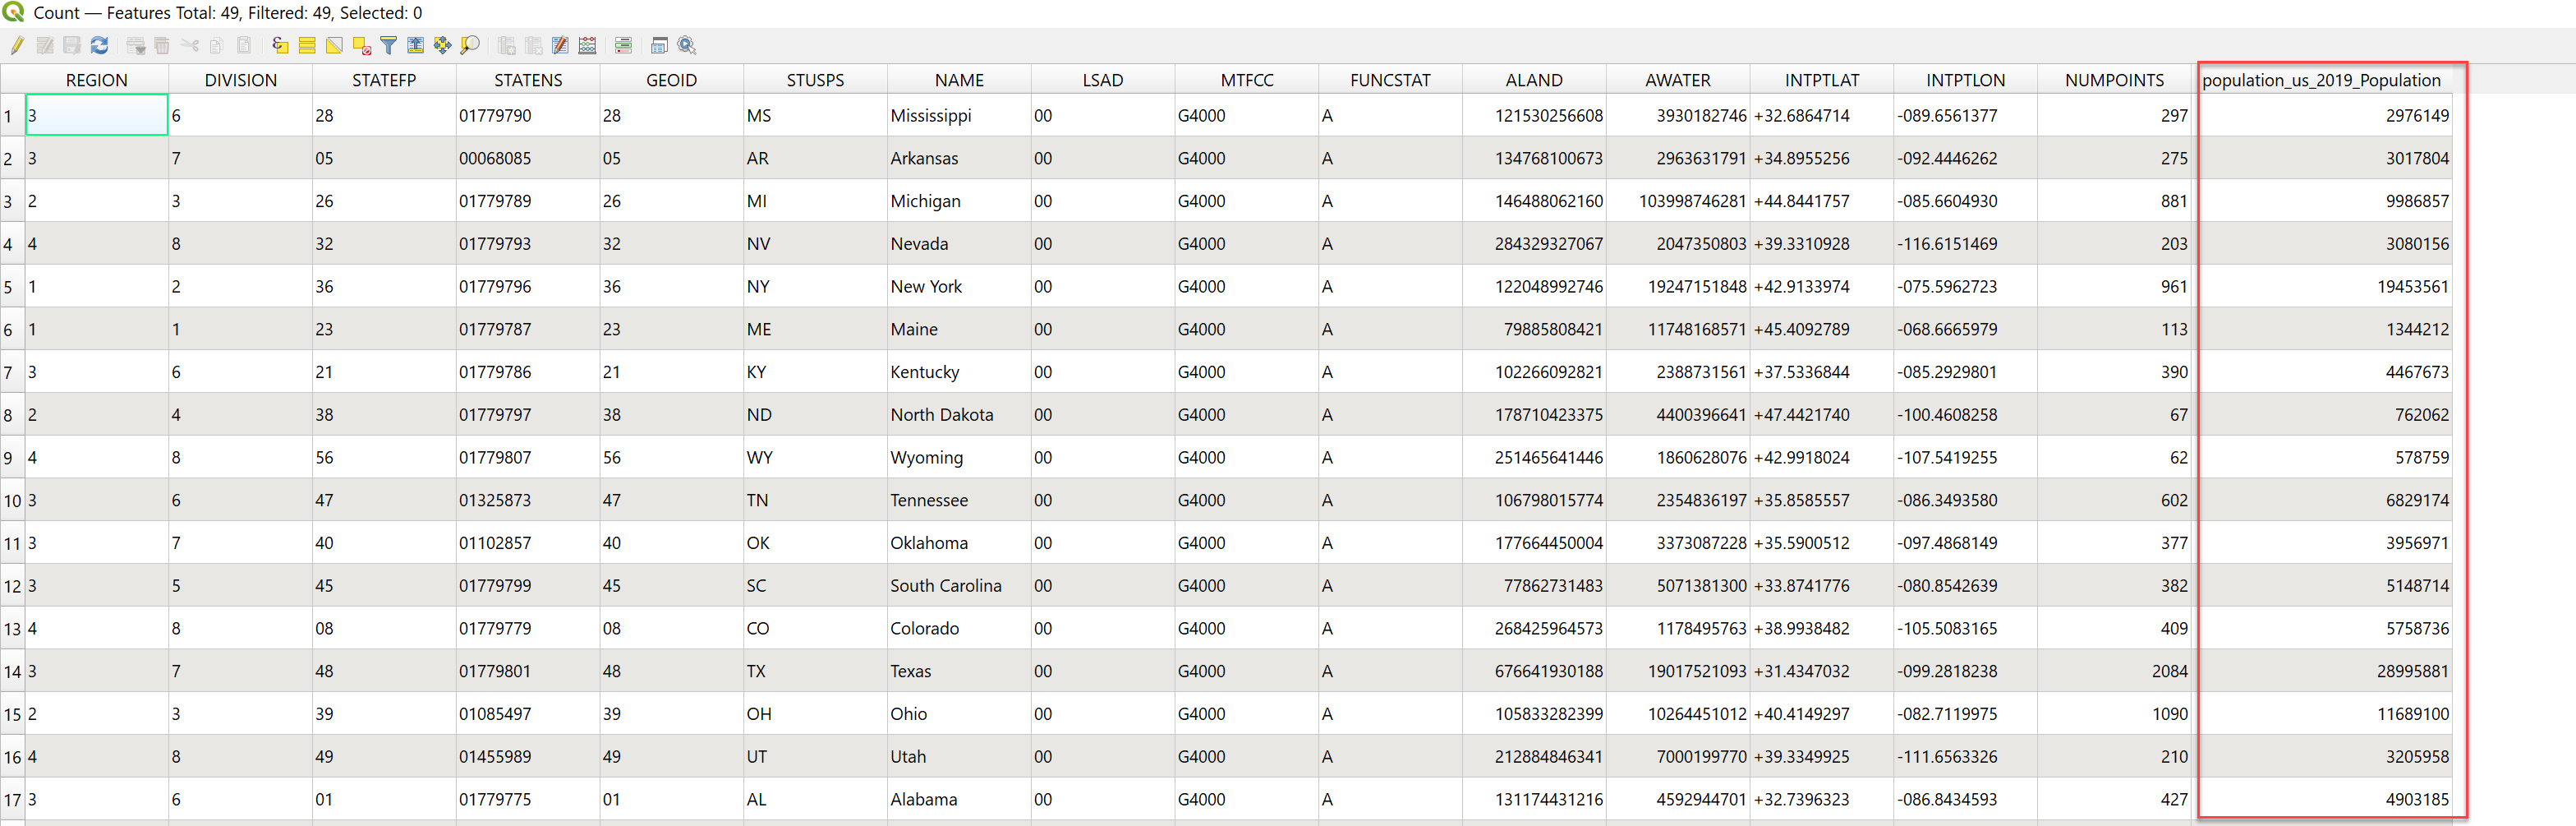Viewport: 2576px width, 826px height.
Task: Click the paste features icon
Action: coord(244,45)
